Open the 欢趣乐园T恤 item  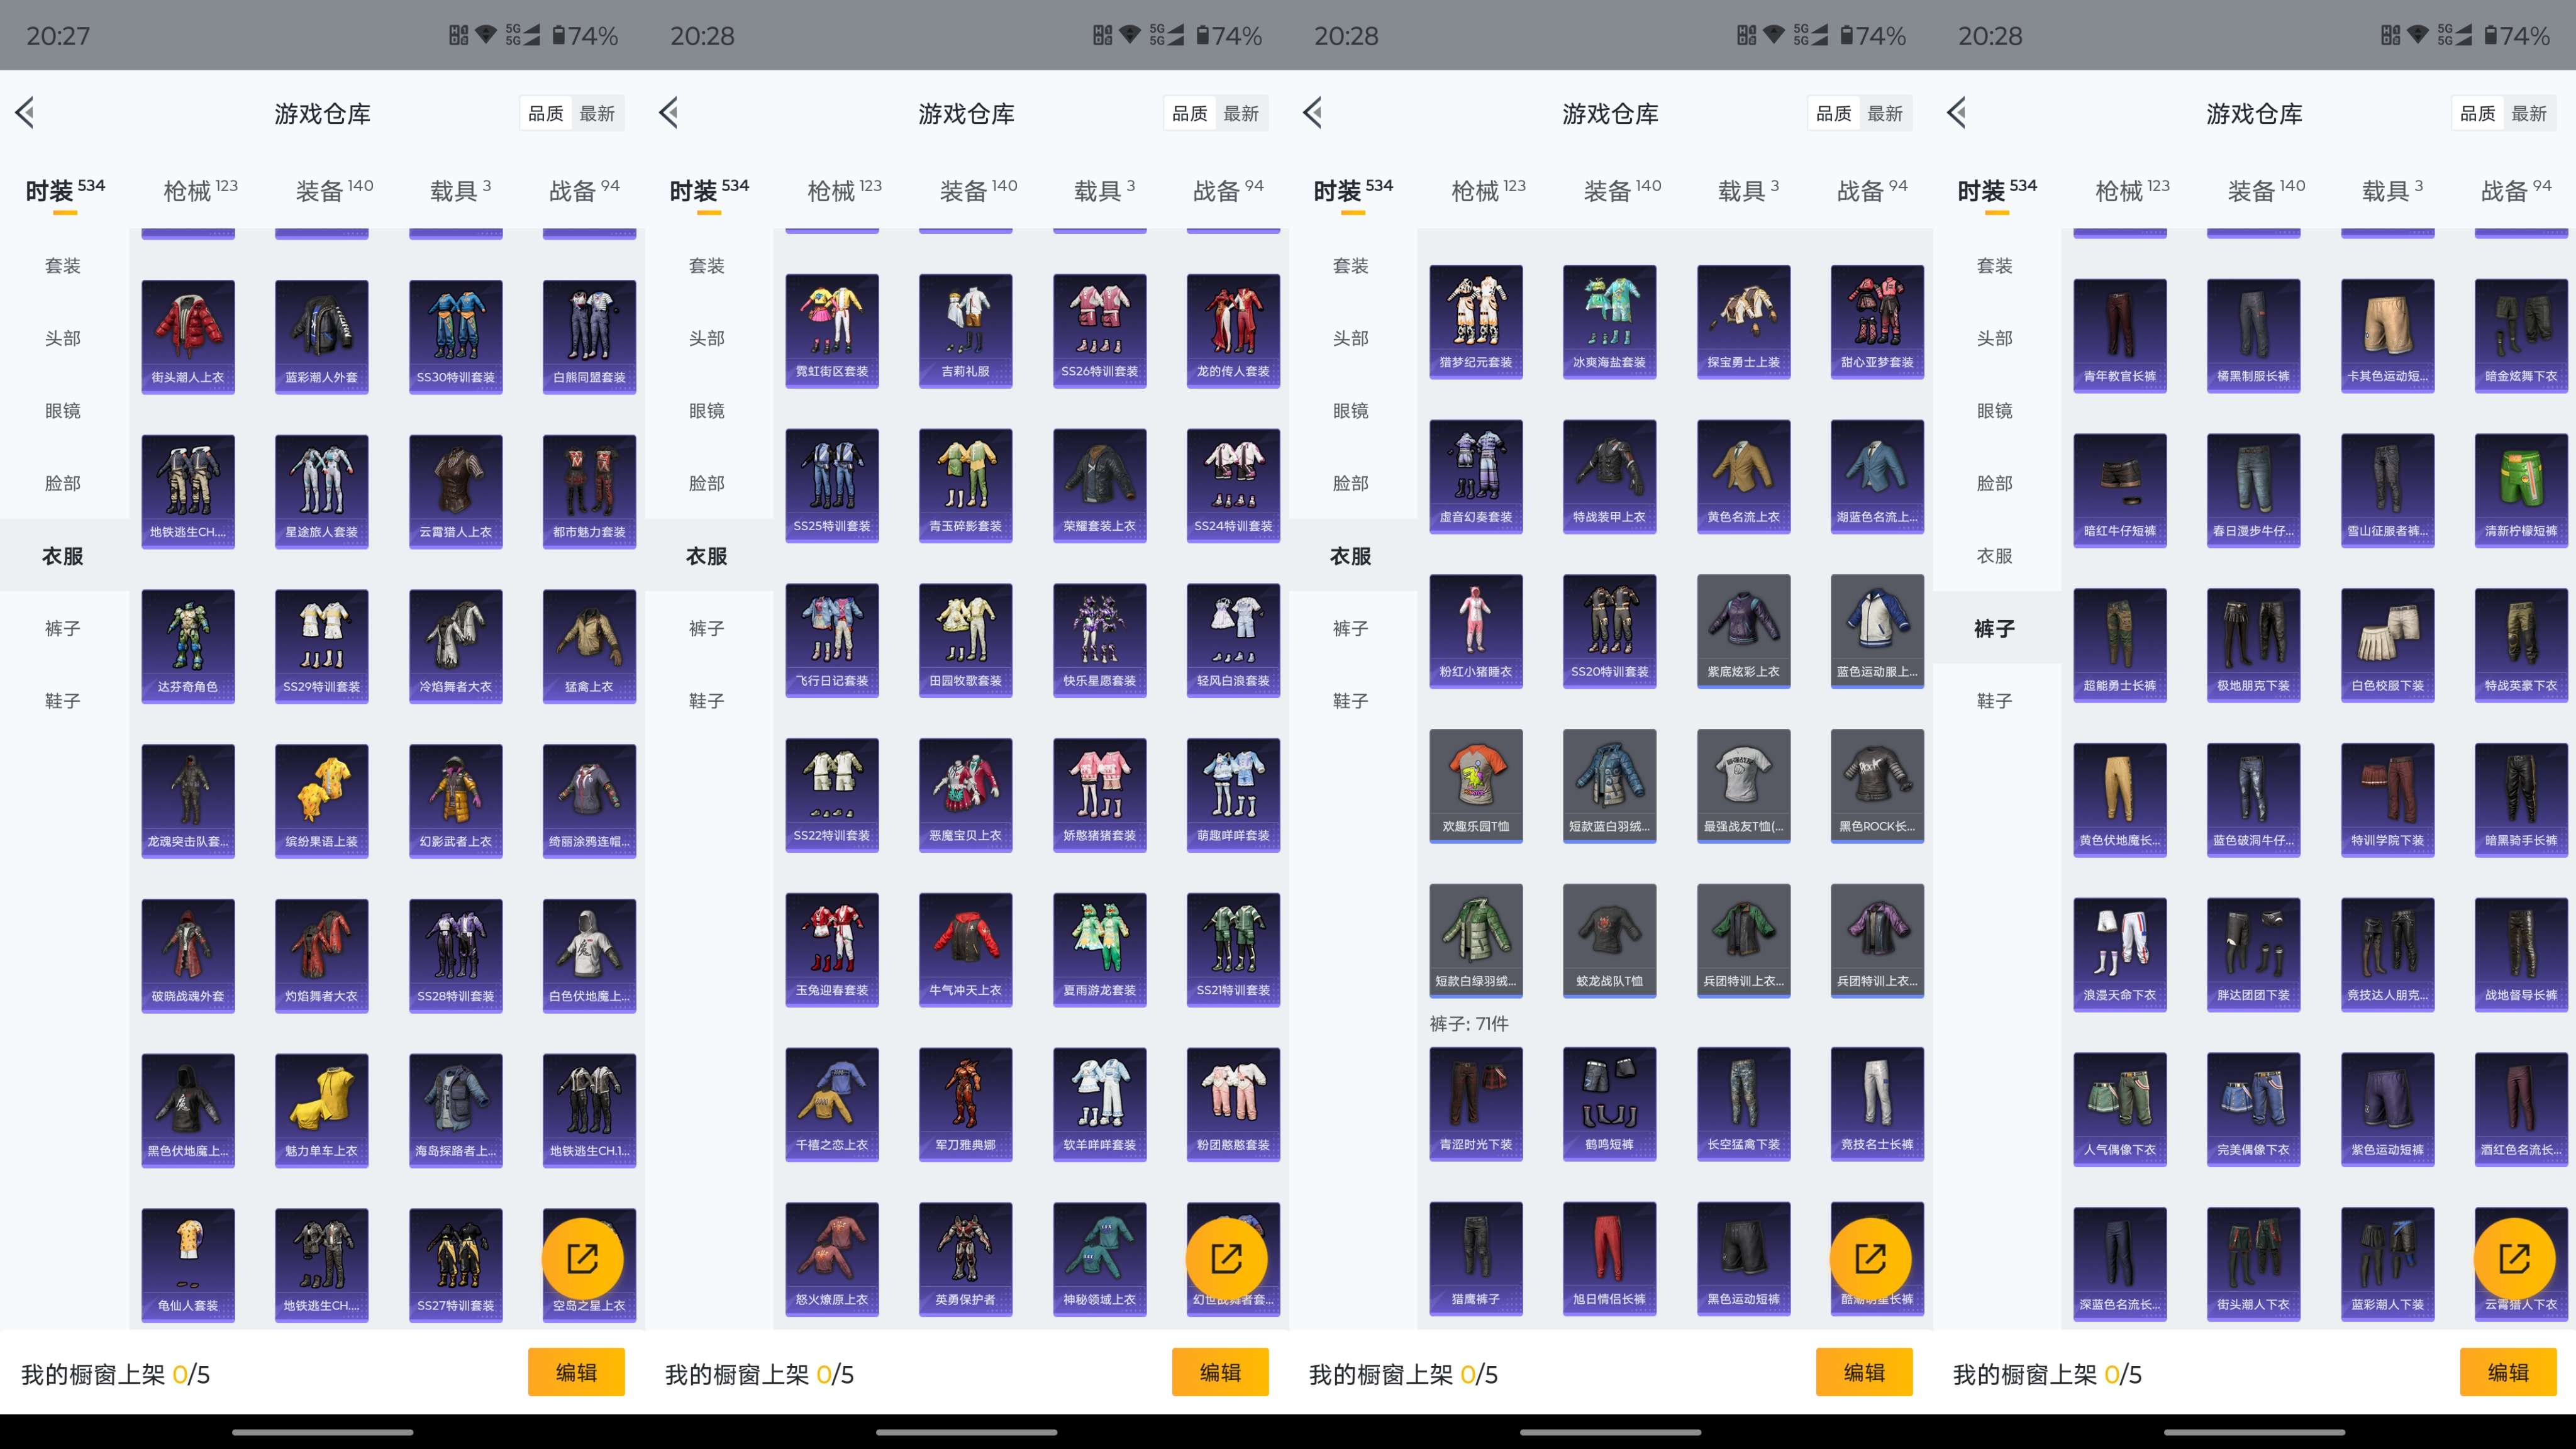(x=1476, y=786)
